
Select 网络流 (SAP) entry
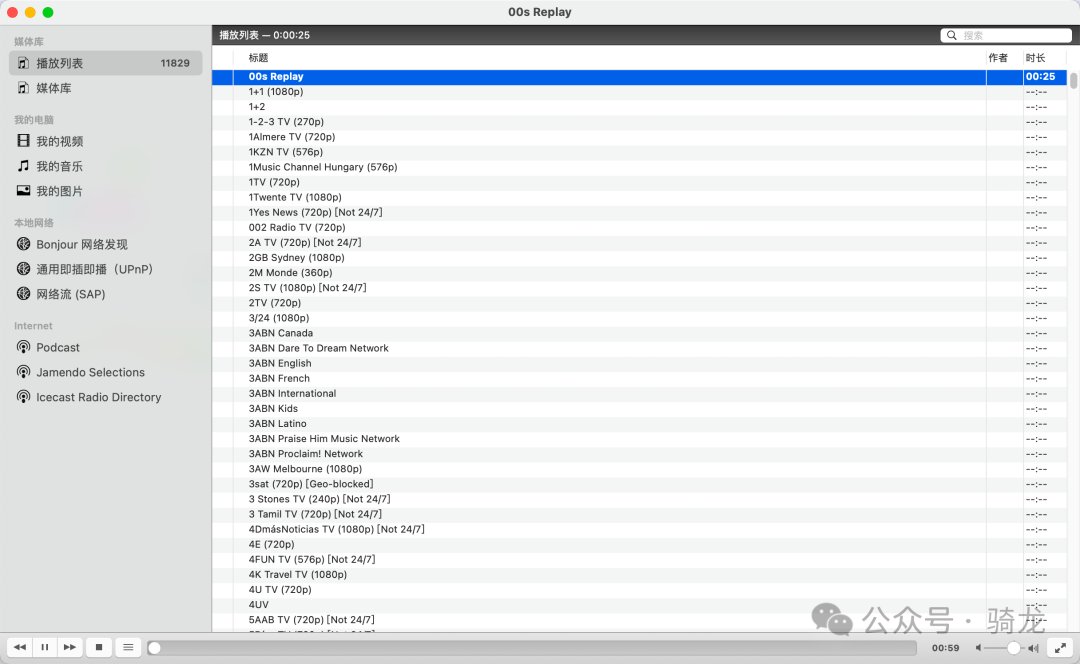coord(105,294)
